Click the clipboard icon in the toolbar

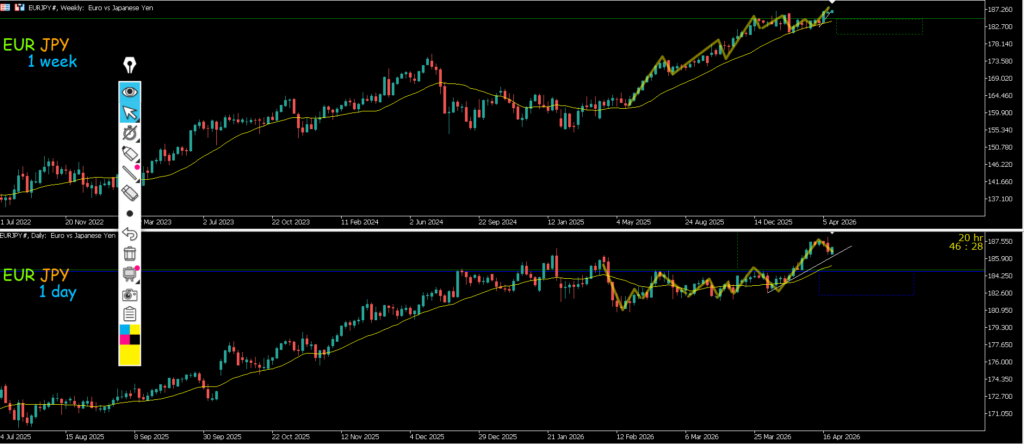tap(130, 314)
